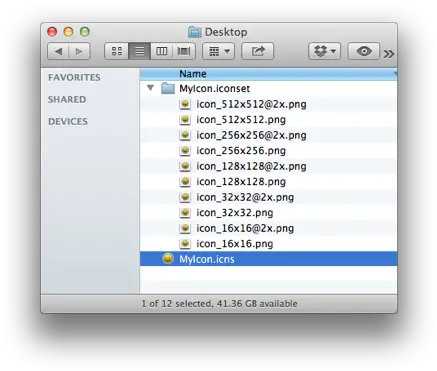Switch to icon view mode
Viewport: 437px width, 371px height.
coord(116,51)
